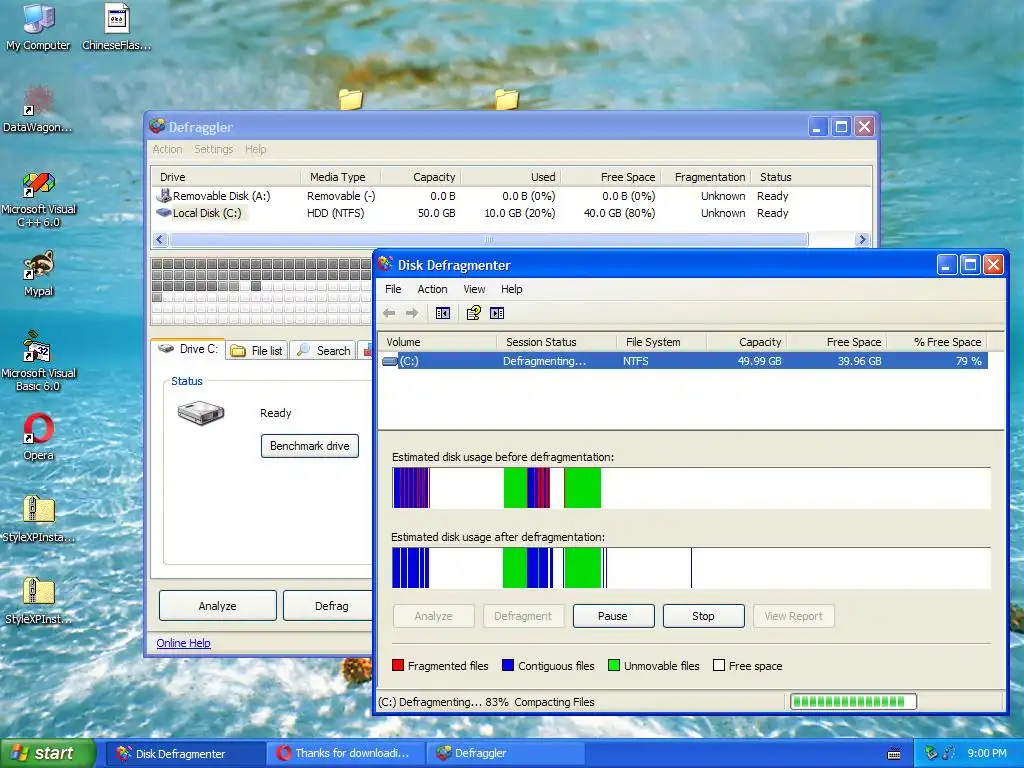Click keyboard icon in system tray
This screenshot has height=768, width=1024.
(x=894, y=754)
